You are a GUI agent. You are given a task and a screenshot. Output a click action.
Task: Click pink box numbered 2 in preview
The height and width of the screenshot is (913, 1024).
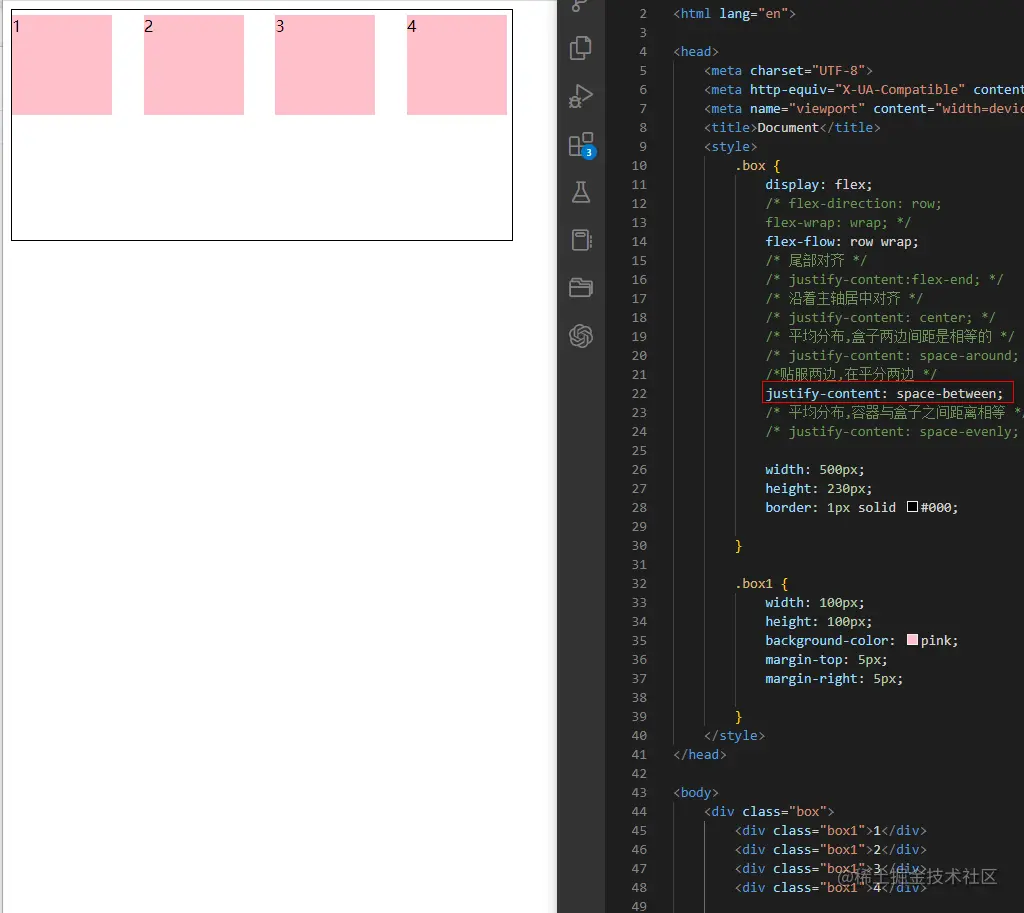(x=194, y=65)
